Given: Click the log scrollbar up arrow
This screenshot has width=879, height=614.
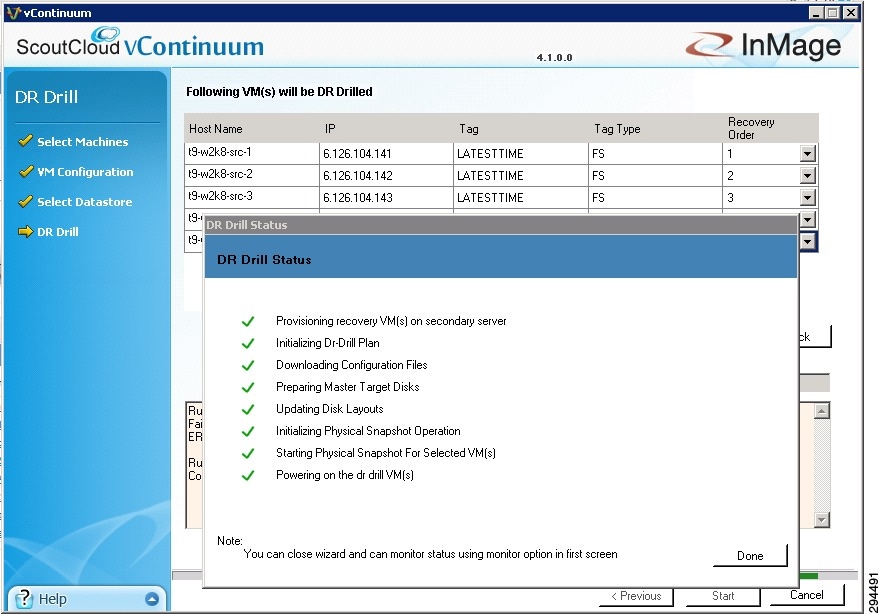Looking at the screenshot, I should tap(821, 411).
